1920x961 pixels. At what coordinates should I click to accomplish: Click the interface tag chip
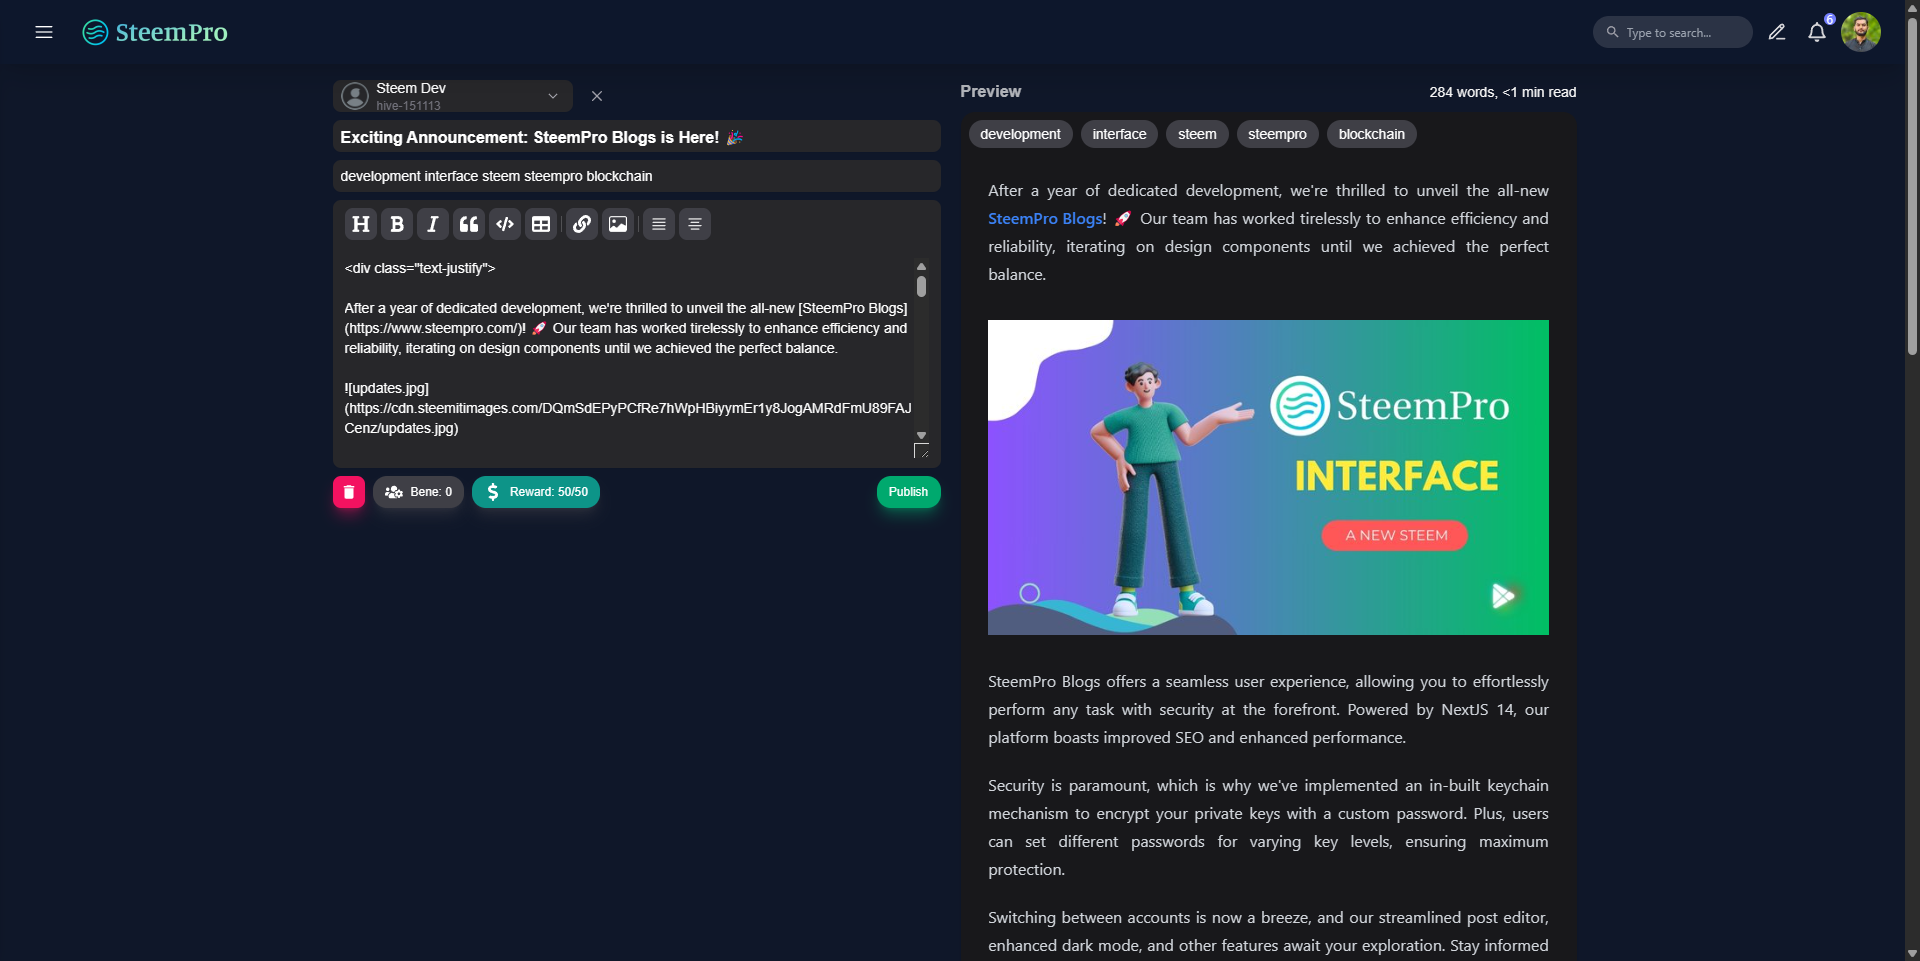(x=1120, y=134)
